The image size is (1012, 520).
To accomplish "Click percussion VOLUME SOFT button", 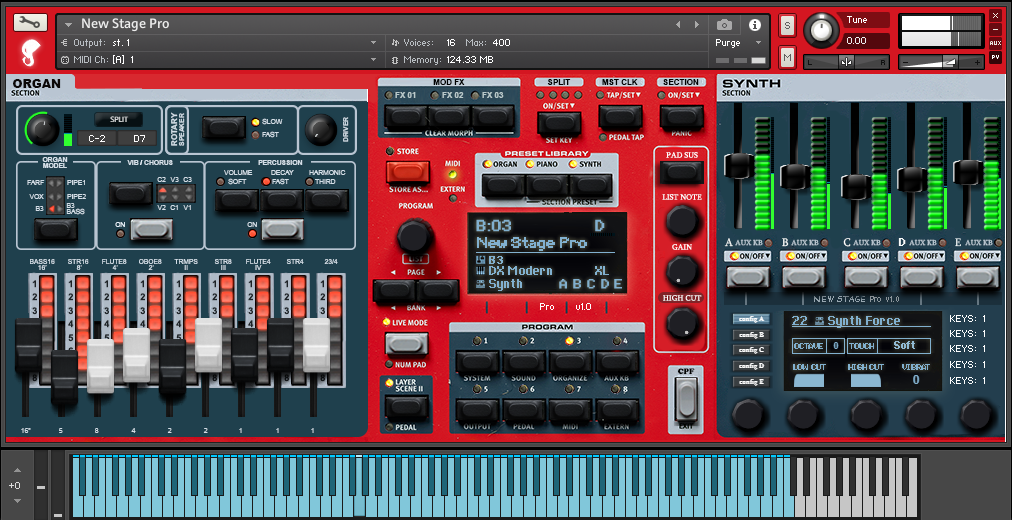I will (237, 200).
